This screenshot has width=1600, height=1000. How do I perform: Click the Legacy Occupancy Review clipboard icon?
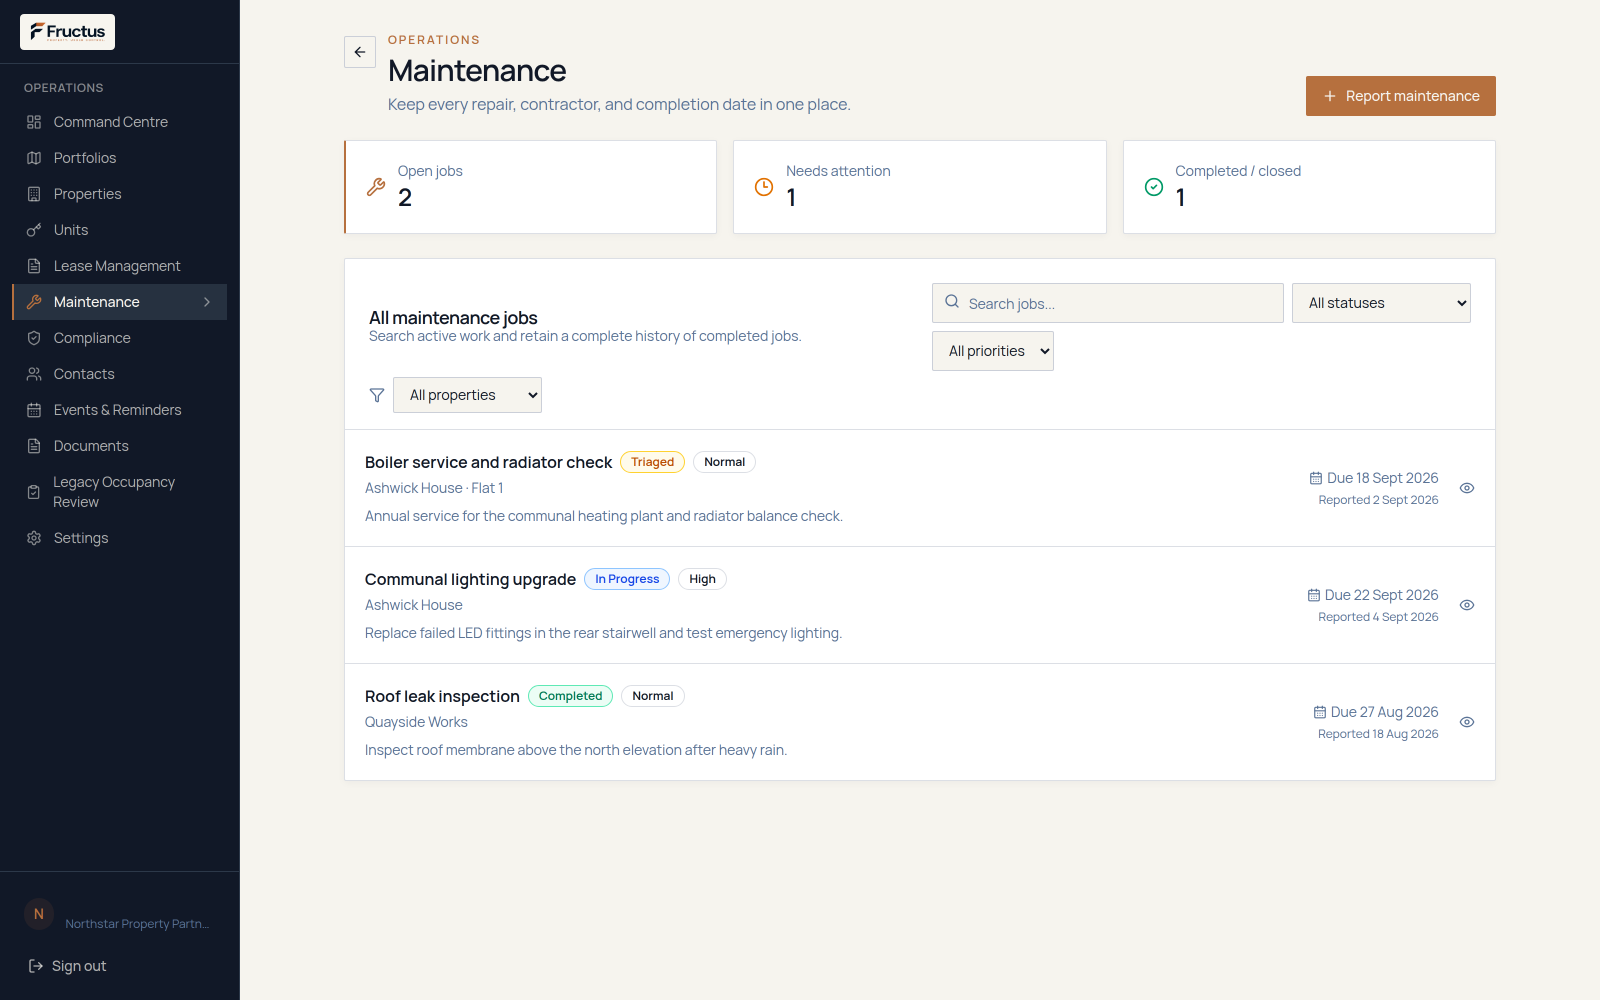[x=34, y=492]
